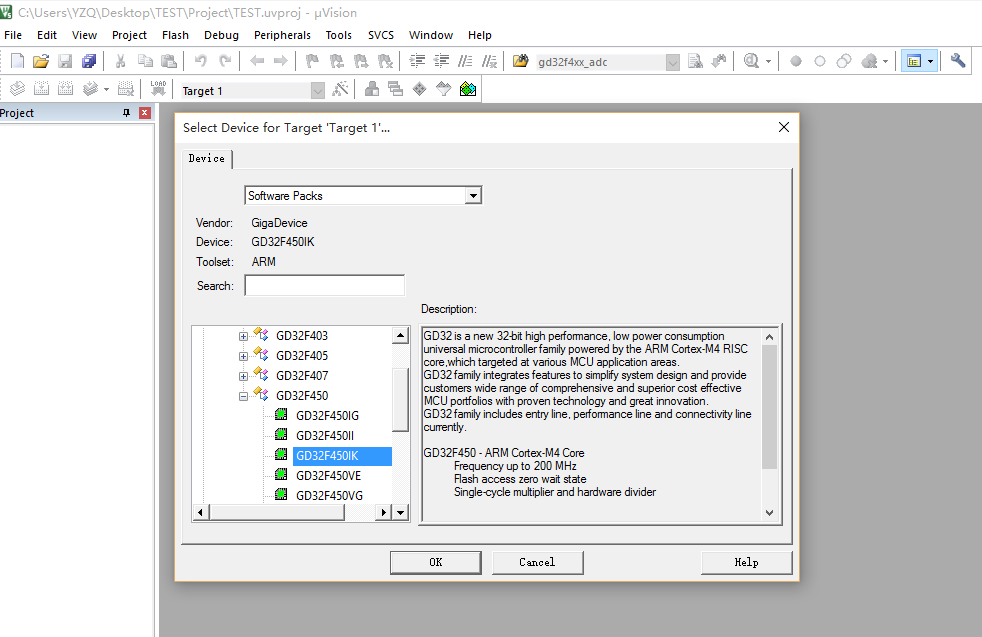Open window layout dropdown arrow
The image size is (982, 637).
930,61
